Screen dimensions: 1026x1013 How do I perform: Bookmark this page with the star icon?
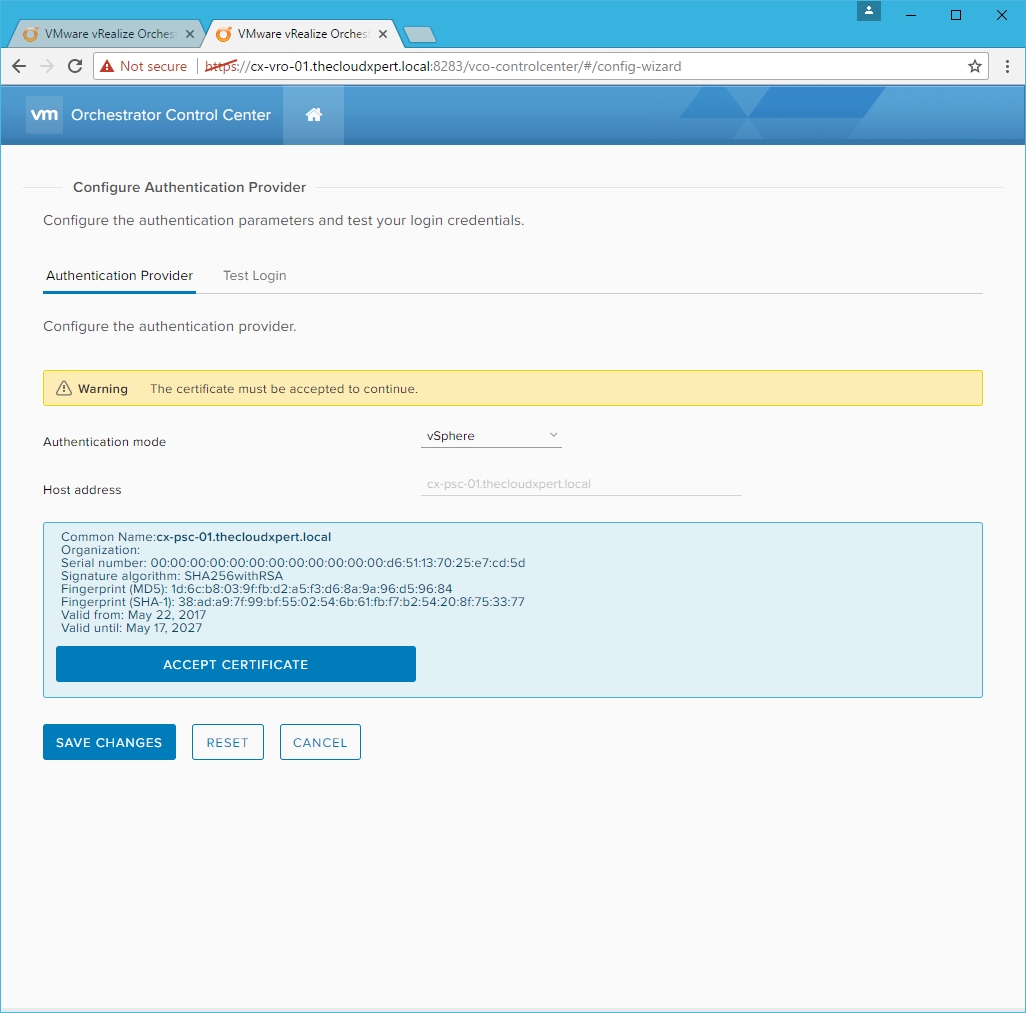pos(974,66)
